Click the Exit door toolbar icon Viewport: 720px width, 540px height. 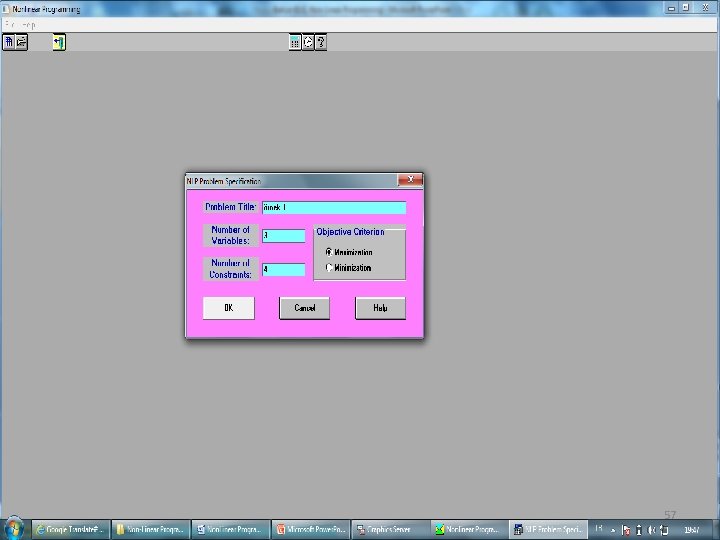click(59, 42)
